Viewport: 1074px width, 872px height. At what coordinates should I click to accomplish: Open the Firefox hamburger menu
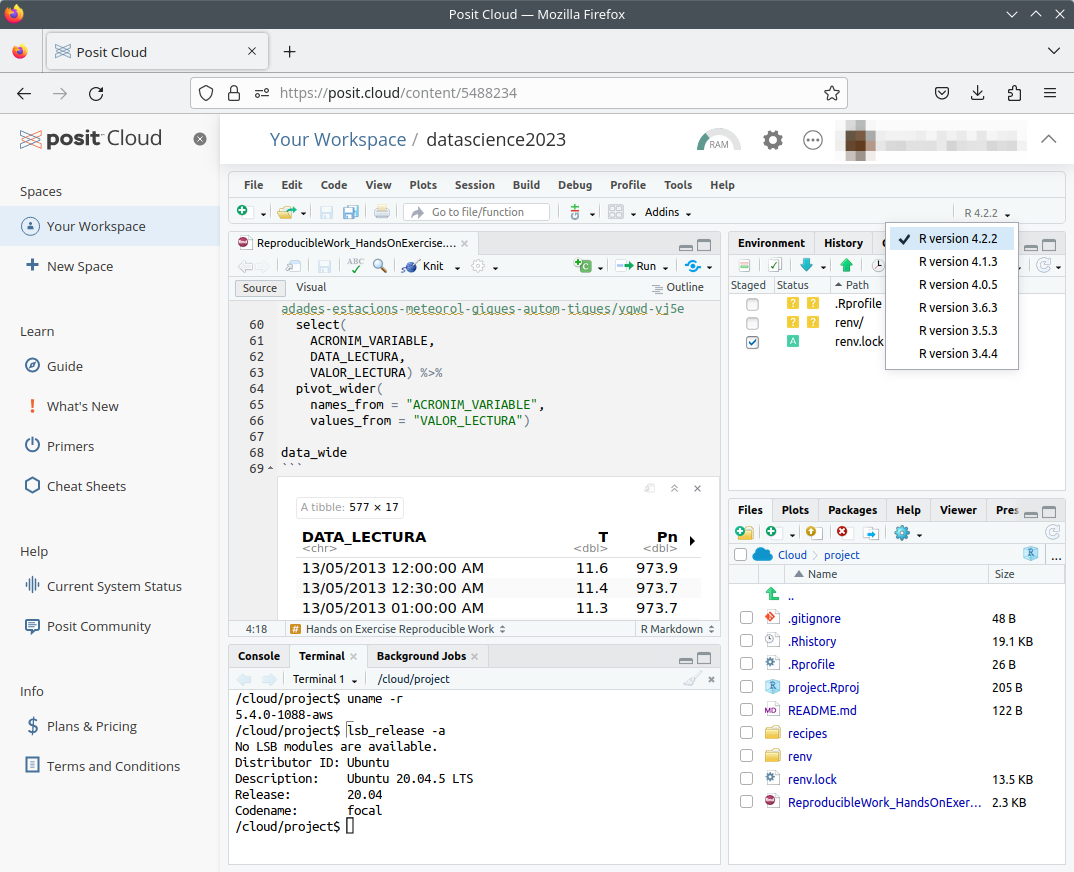[x=1049, y=93]
